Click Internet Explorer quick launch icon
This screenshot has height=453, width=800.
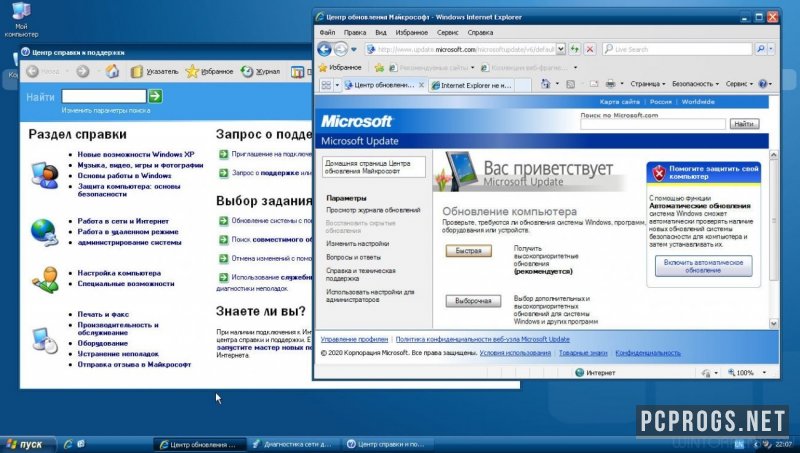point(67,444)
